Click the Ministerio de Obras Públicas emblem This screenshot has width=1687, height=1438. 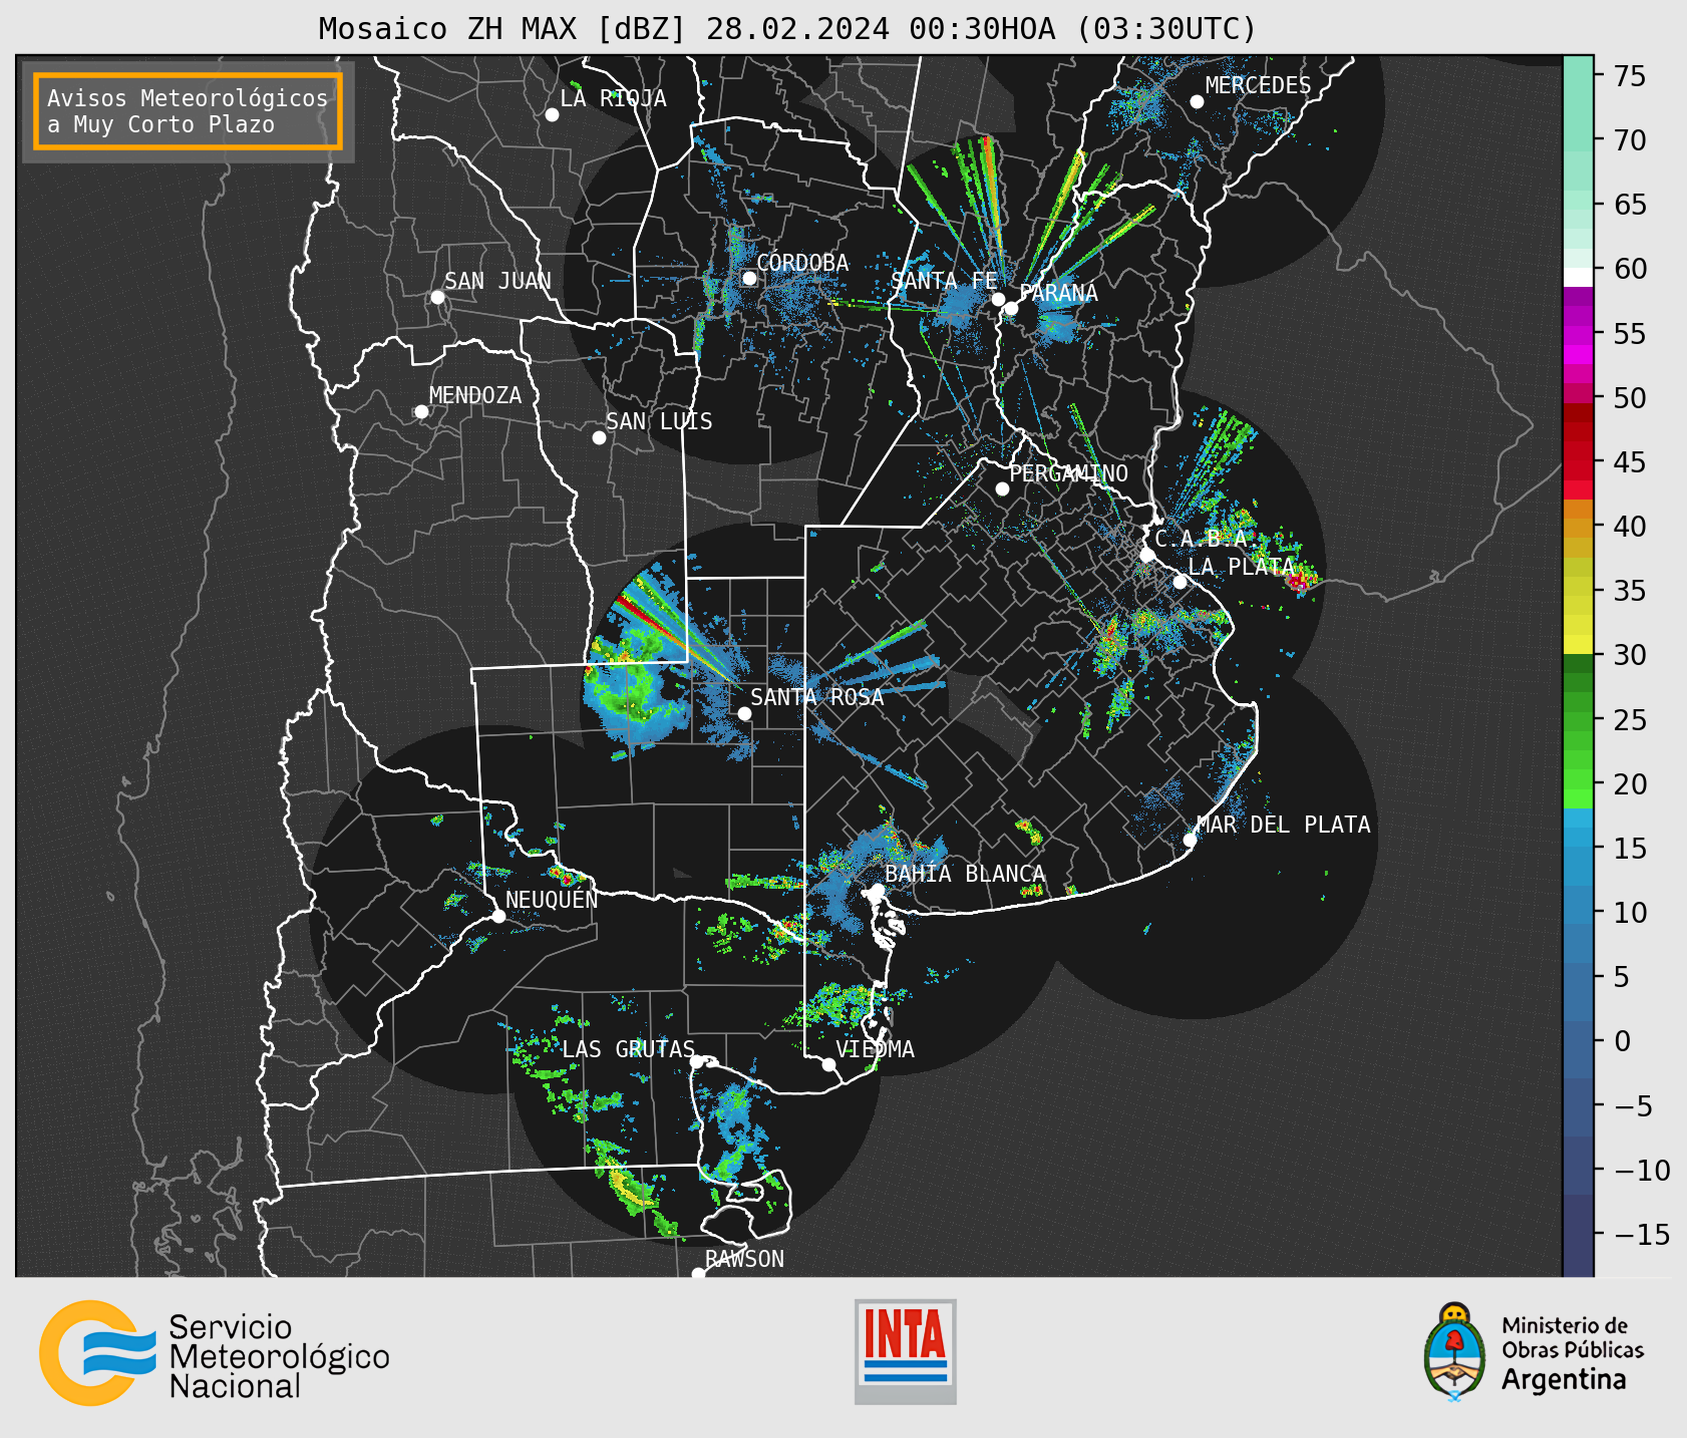coord(1455,1352)
